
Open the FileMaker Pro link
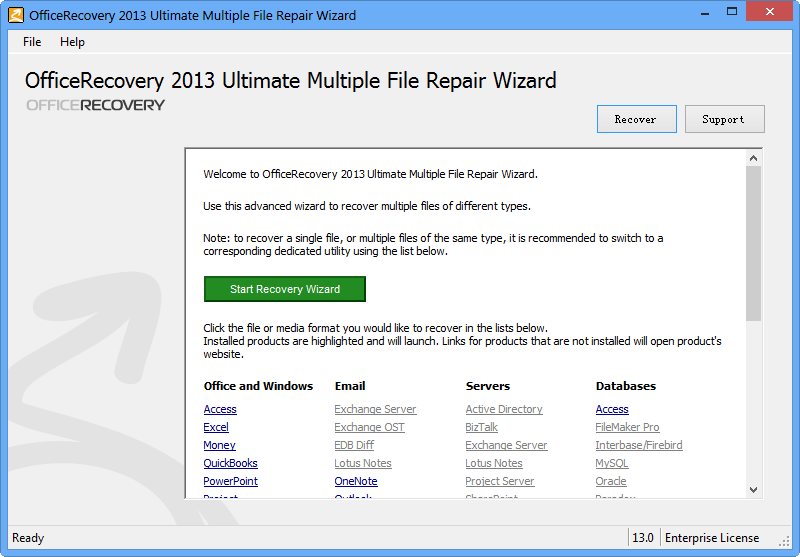tap(627, 427)
